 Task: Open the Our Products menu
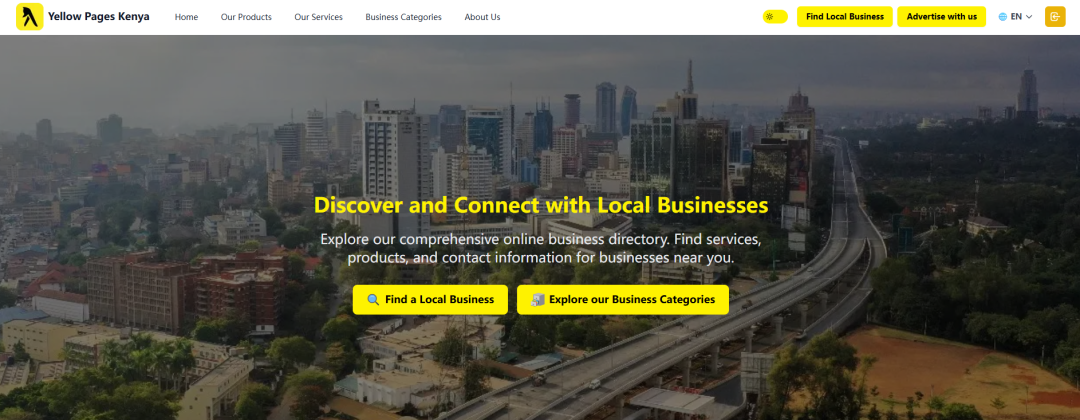tap(246, 17)
